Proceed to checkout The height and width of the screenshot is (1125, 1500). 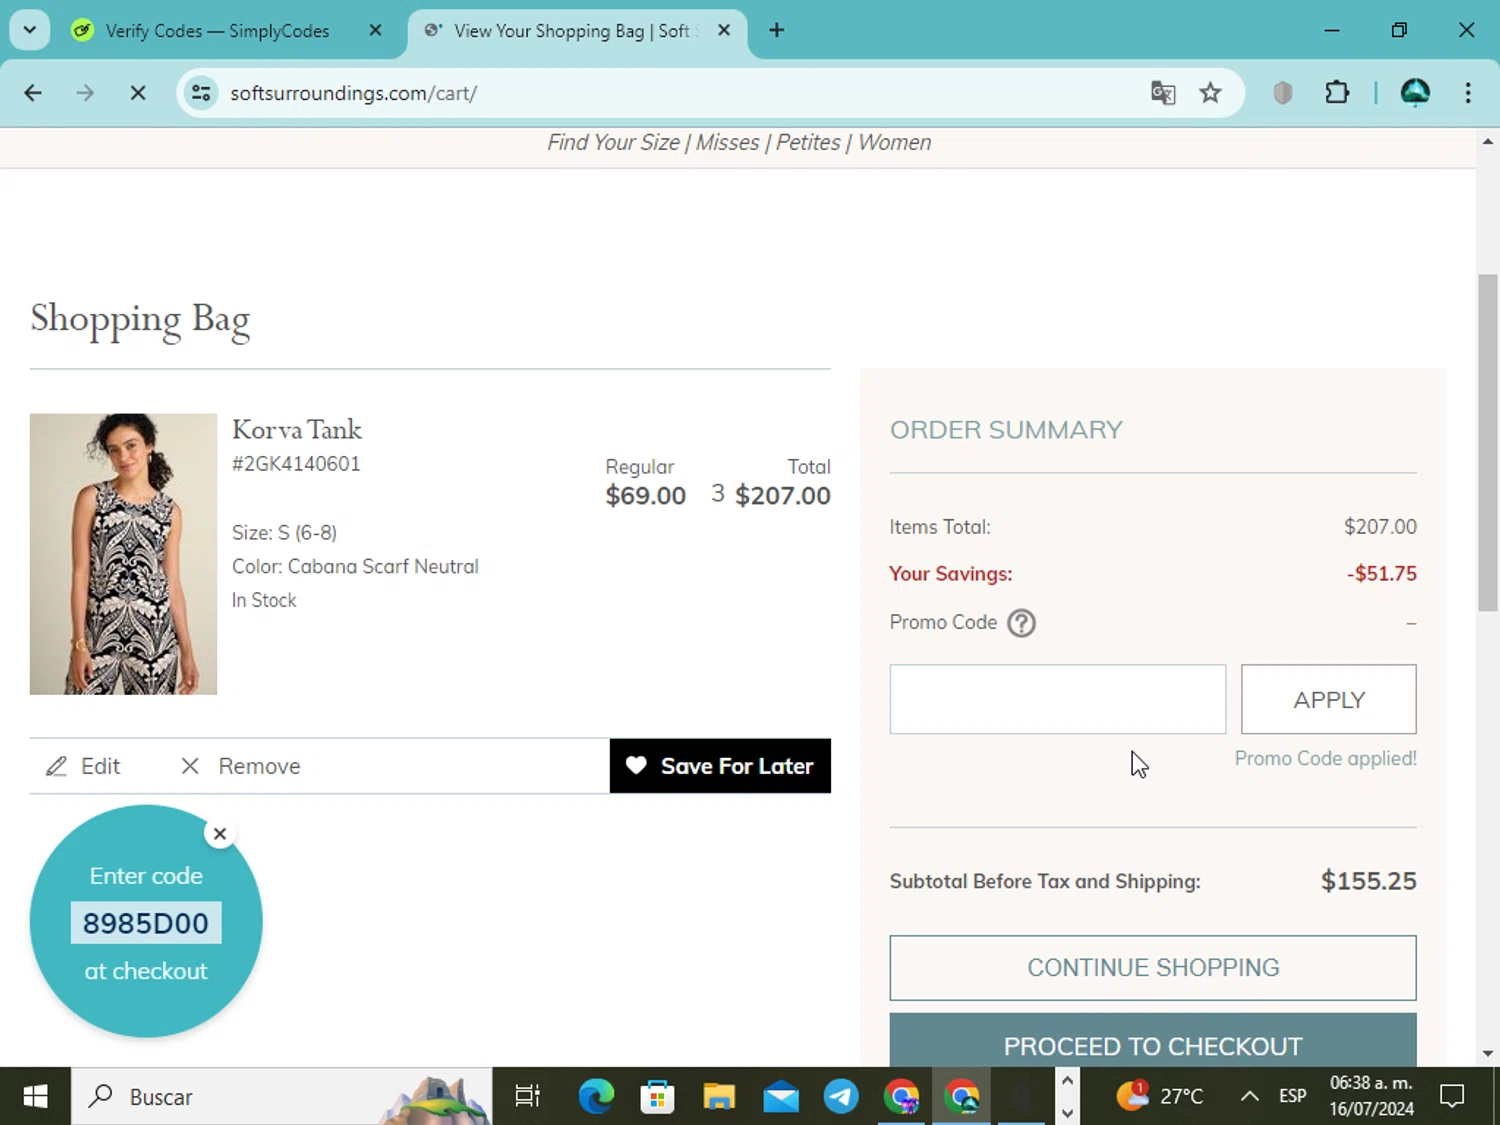(1153, 1041)
